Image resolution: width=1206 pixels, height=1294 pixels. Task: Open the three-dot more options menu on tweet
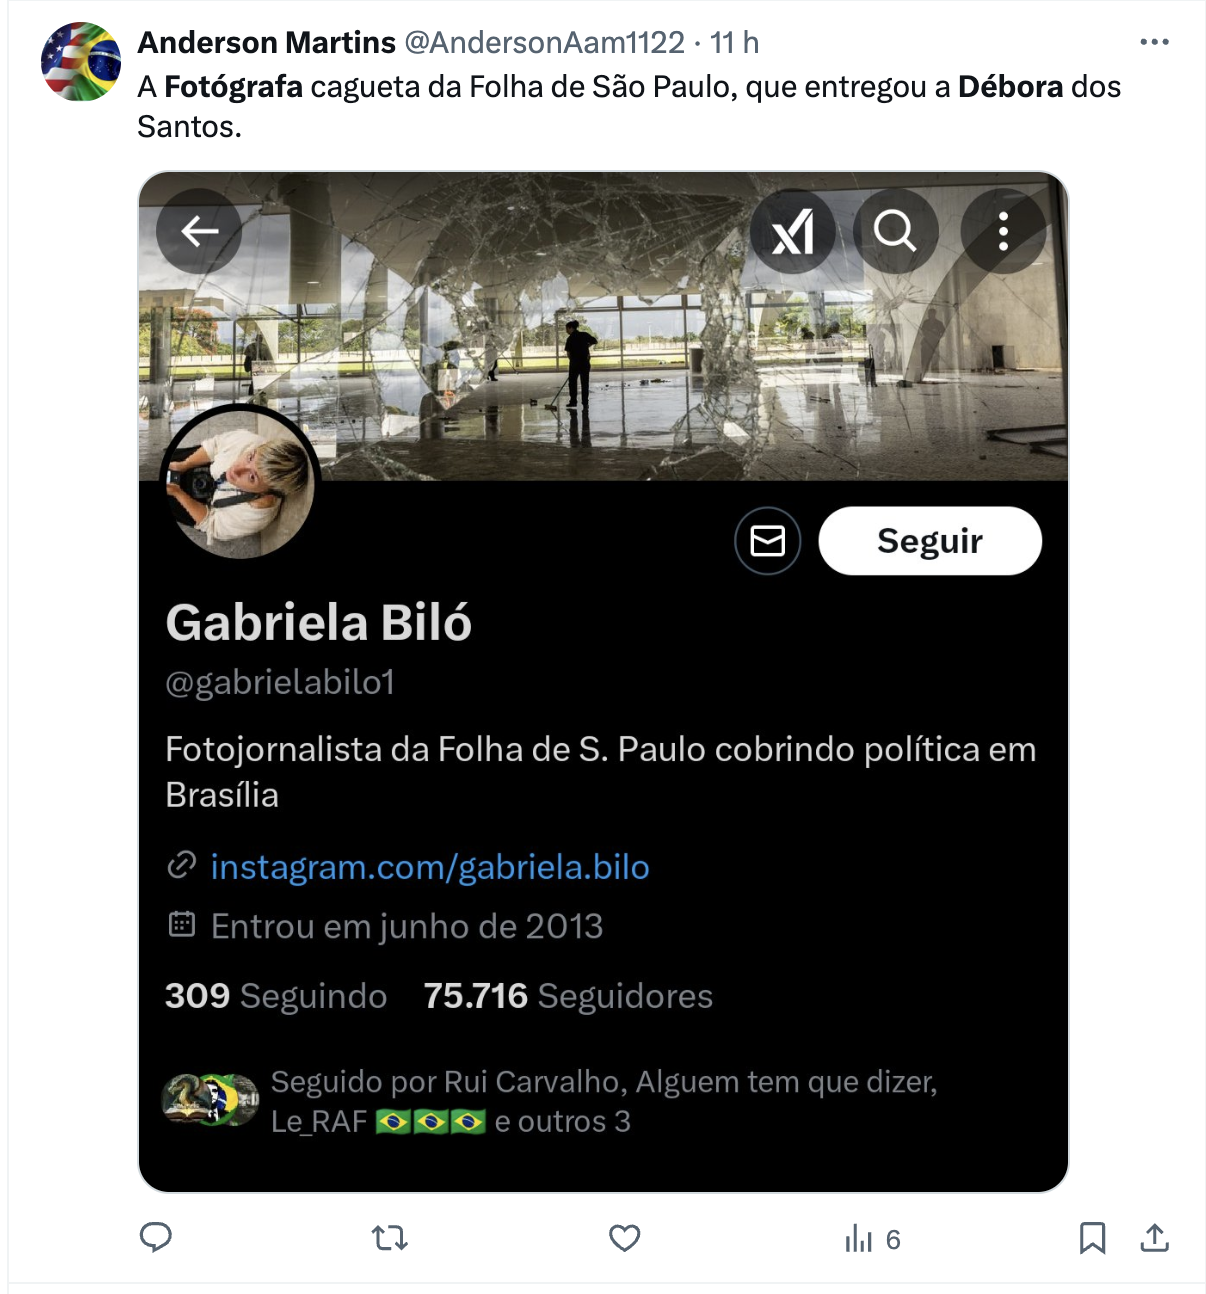point(1154,42)
